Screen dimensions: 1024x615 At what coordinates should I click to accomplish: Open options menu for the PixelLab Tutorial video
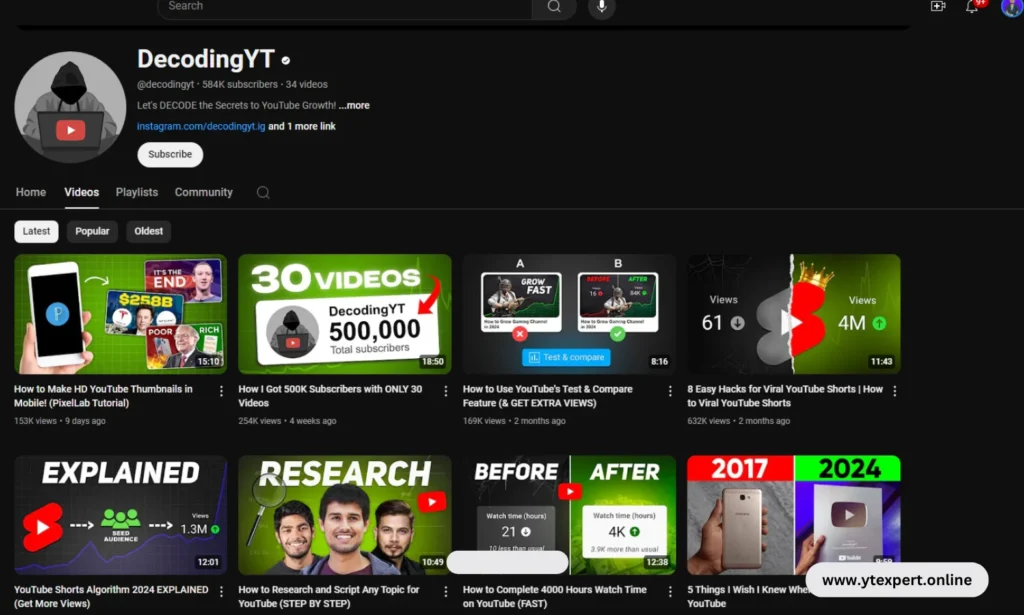222,392
